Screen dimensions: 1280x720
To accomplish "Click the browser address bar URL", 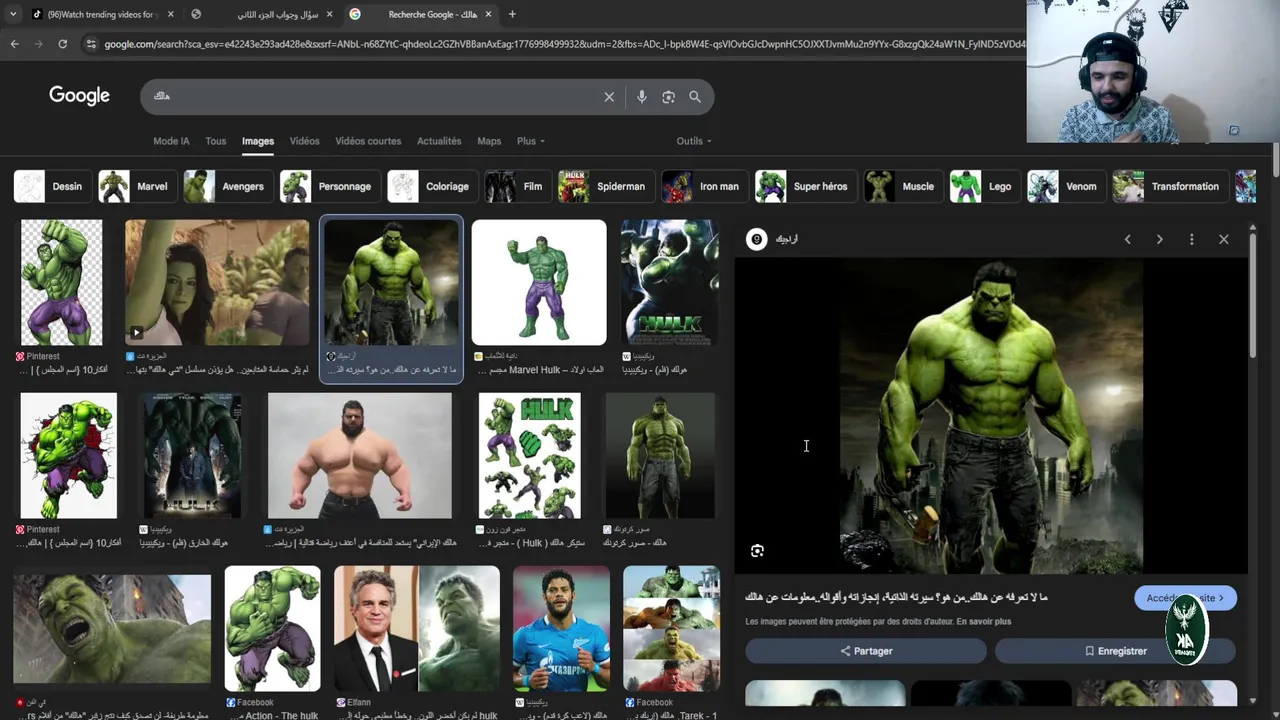I will pyautogui.click(x=563, y=44).
